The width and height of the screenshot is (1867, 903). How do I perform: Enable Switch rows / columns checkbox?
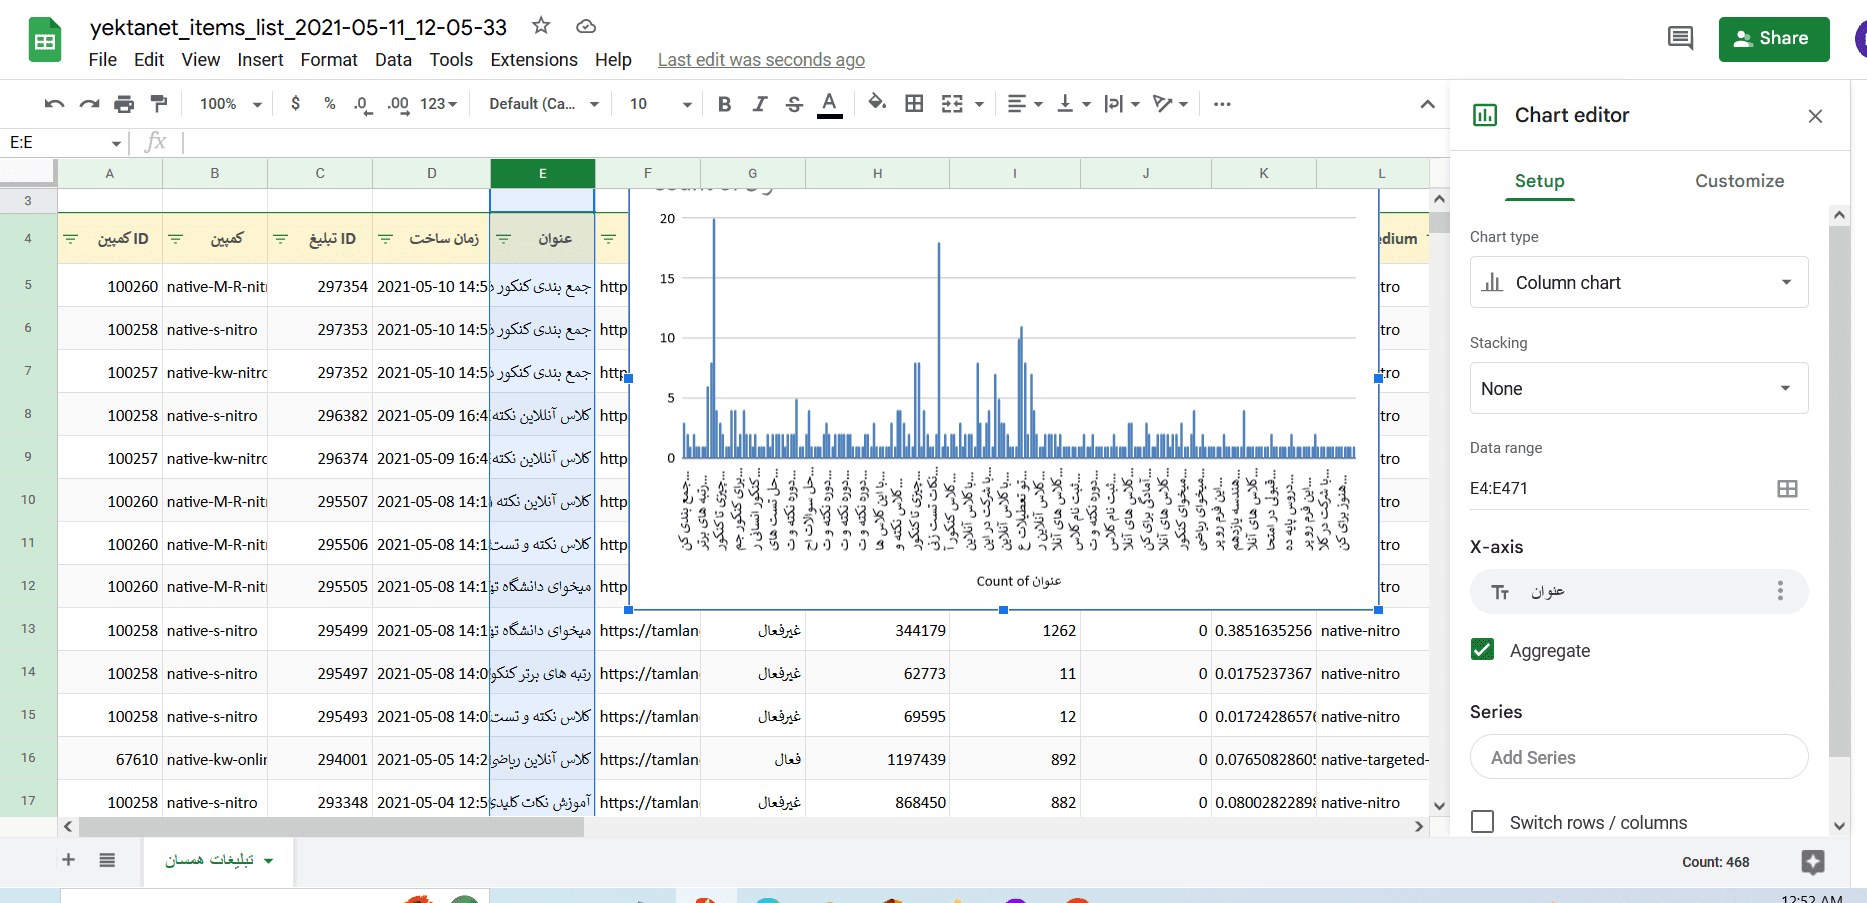[1483, 822]
